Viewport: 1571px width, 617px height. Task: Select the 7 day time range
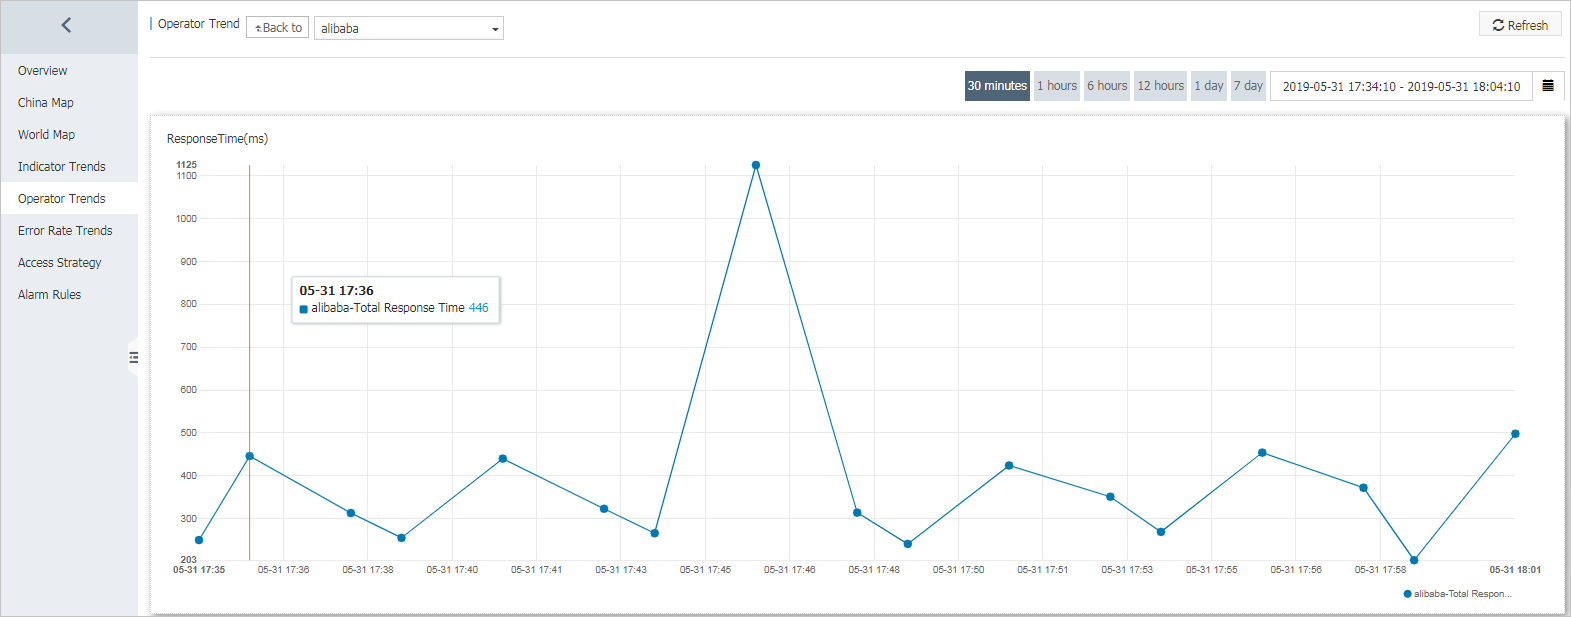point(1248,86)
